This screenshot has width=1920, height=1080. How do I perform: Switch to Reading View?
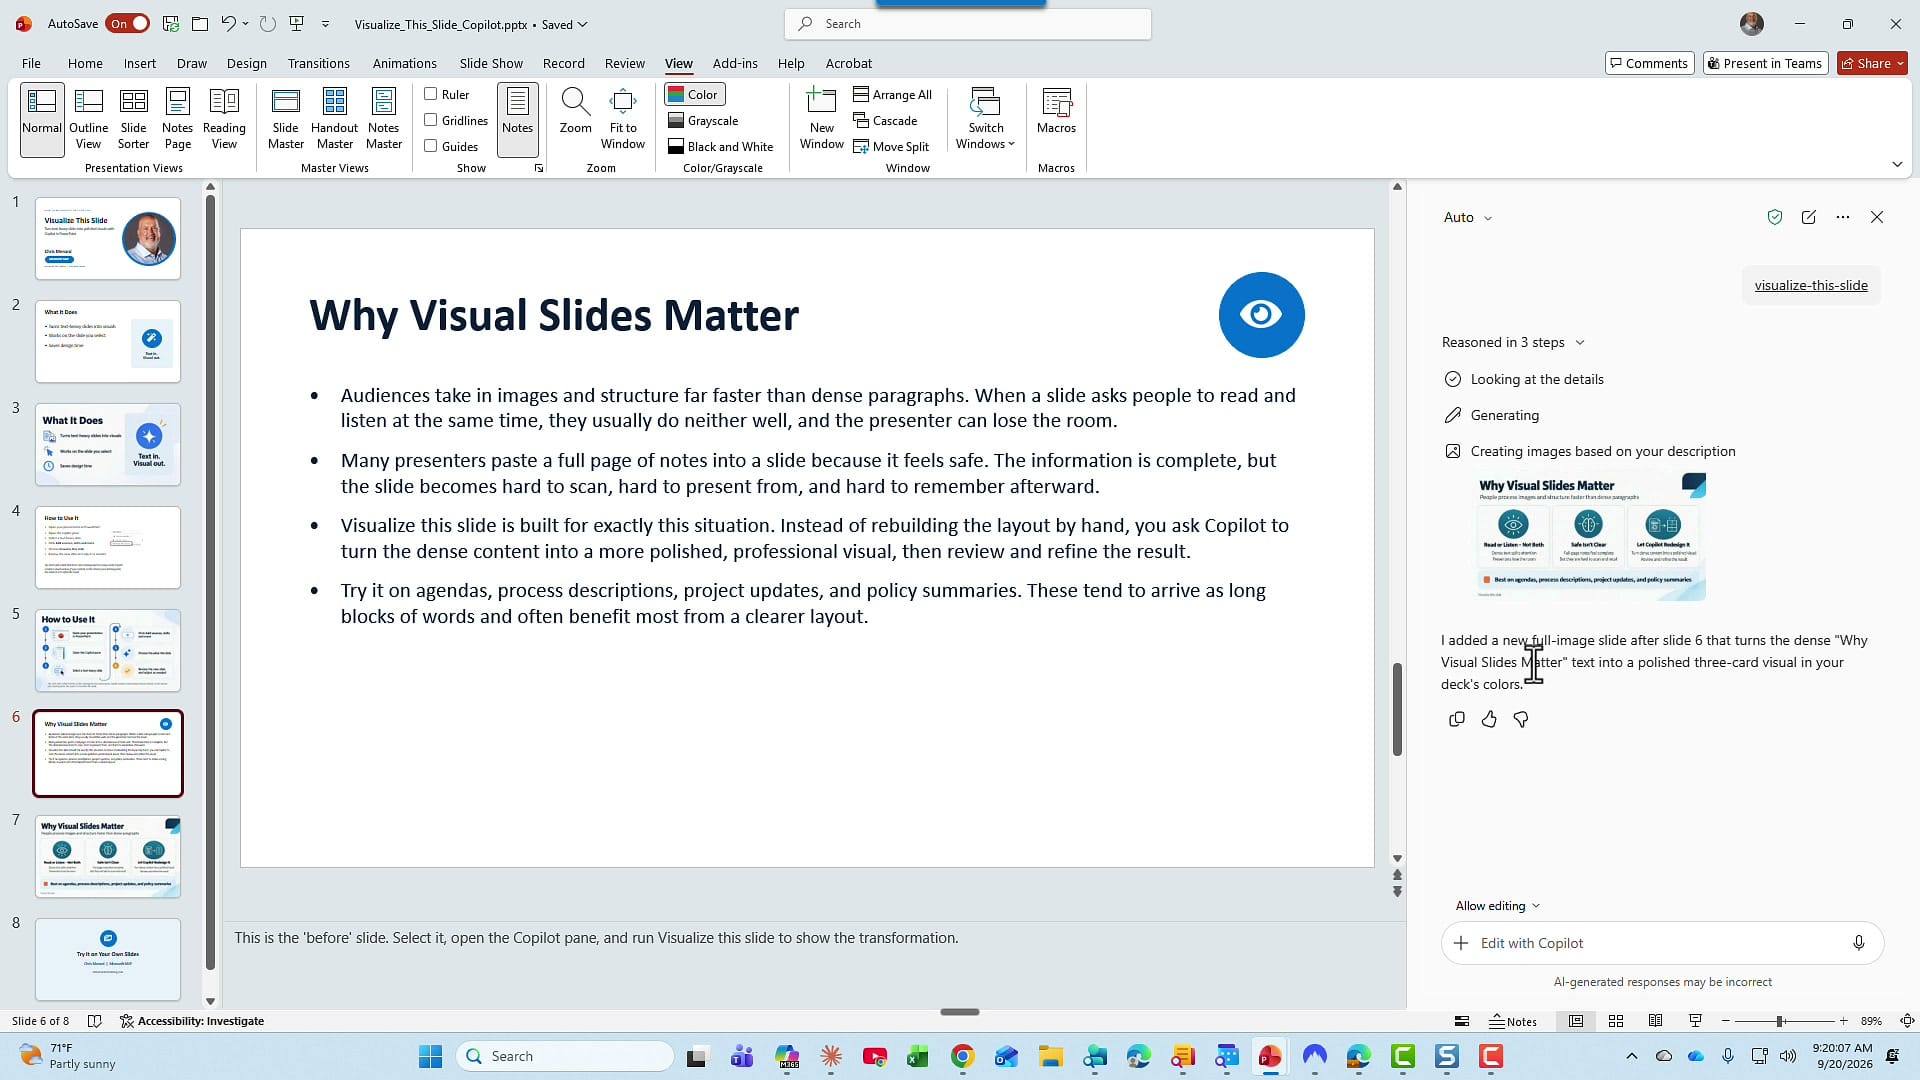tap(224, 119)
